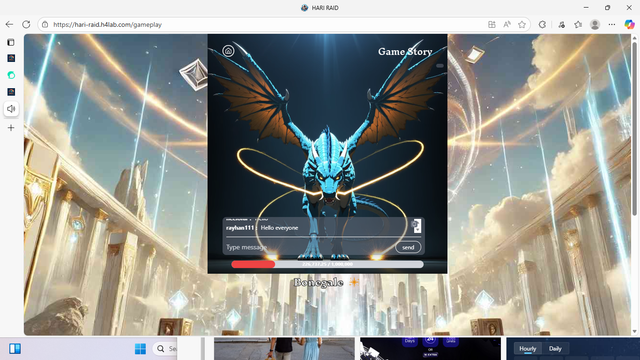640x360 pixels.
Task: Add this page to favorites
Action: pyautogui.click(x=522, y=24)
